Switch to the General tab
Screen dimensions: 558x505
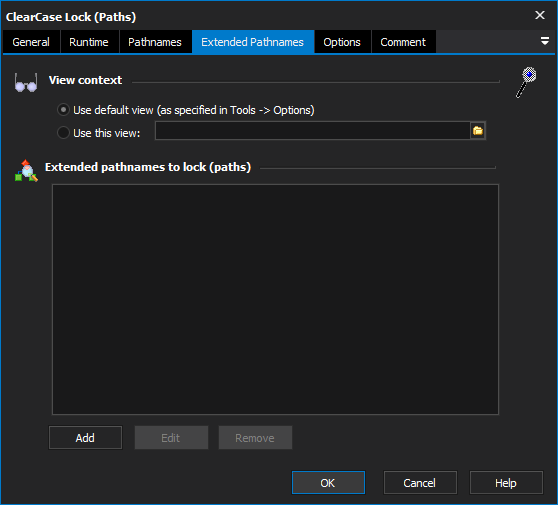pyautogui.click(x=31, y=42)
